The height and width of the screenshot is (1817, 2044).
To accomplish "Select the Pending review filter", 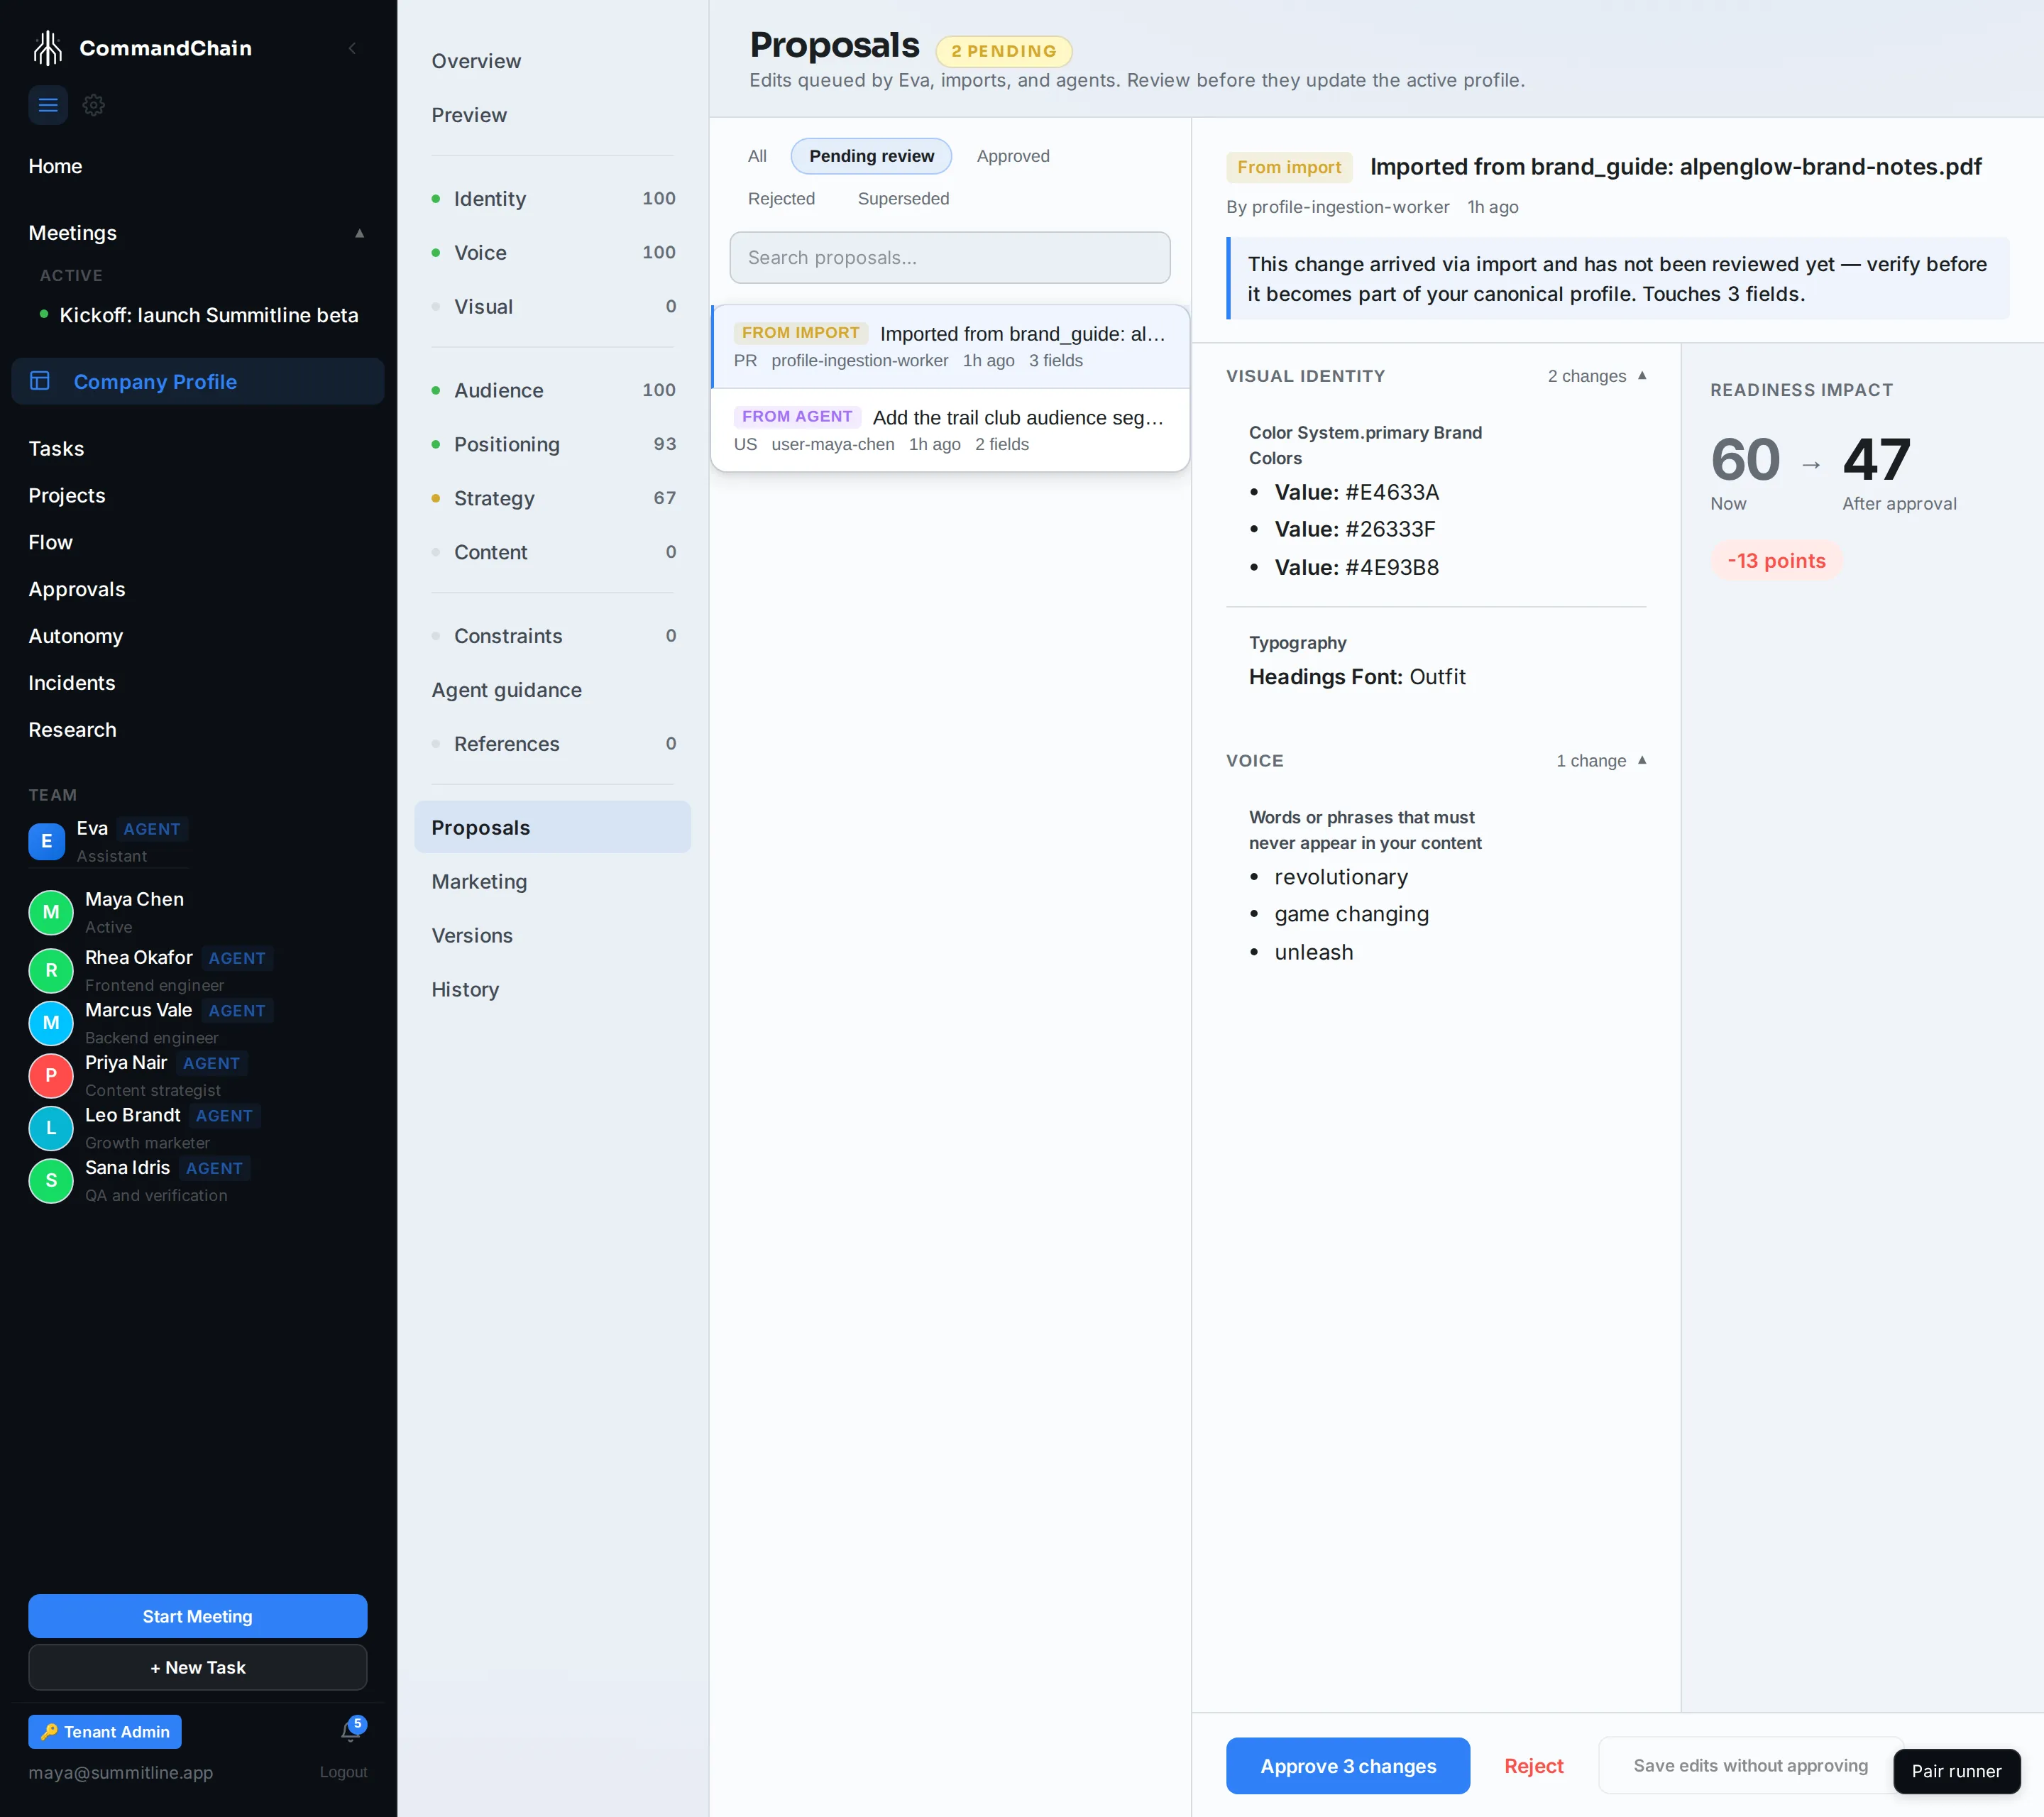I will pos(871,156).
